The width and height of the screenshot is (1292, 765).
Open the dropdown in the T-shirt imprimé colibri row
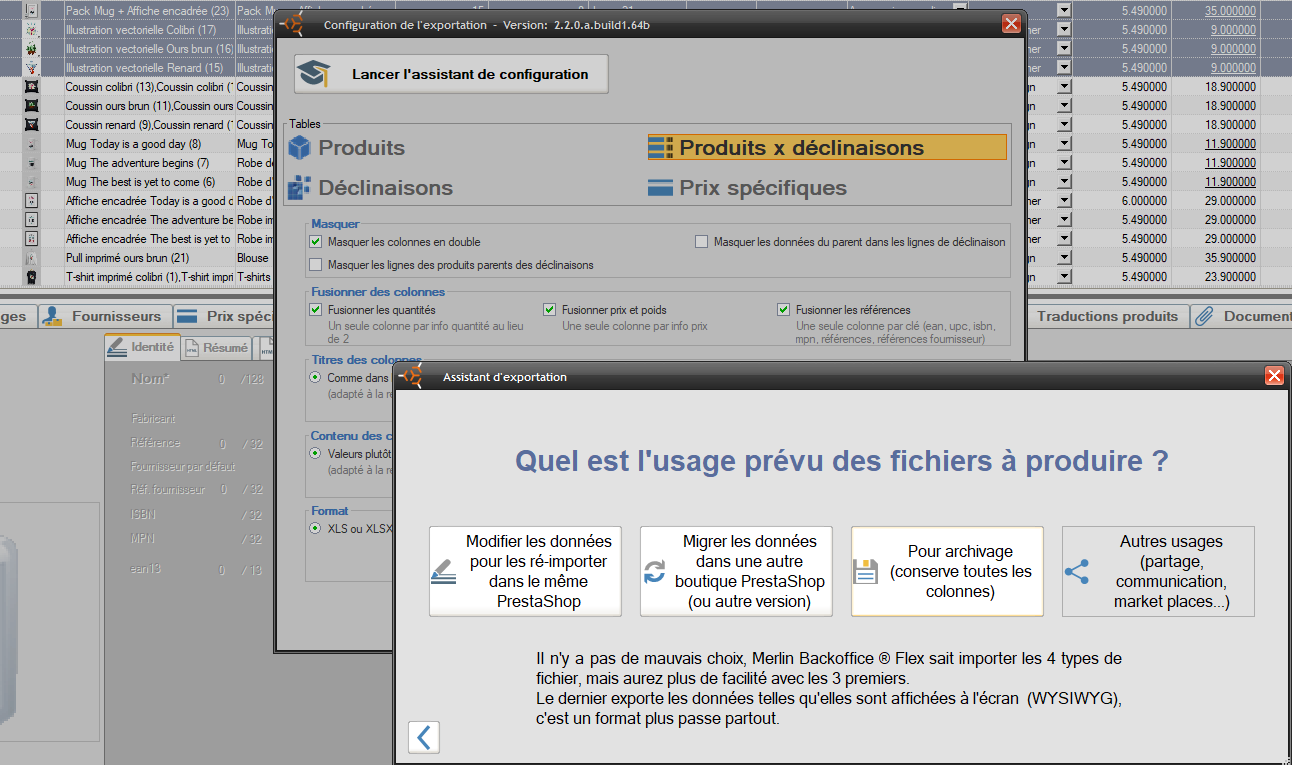tap(1064, 277)
